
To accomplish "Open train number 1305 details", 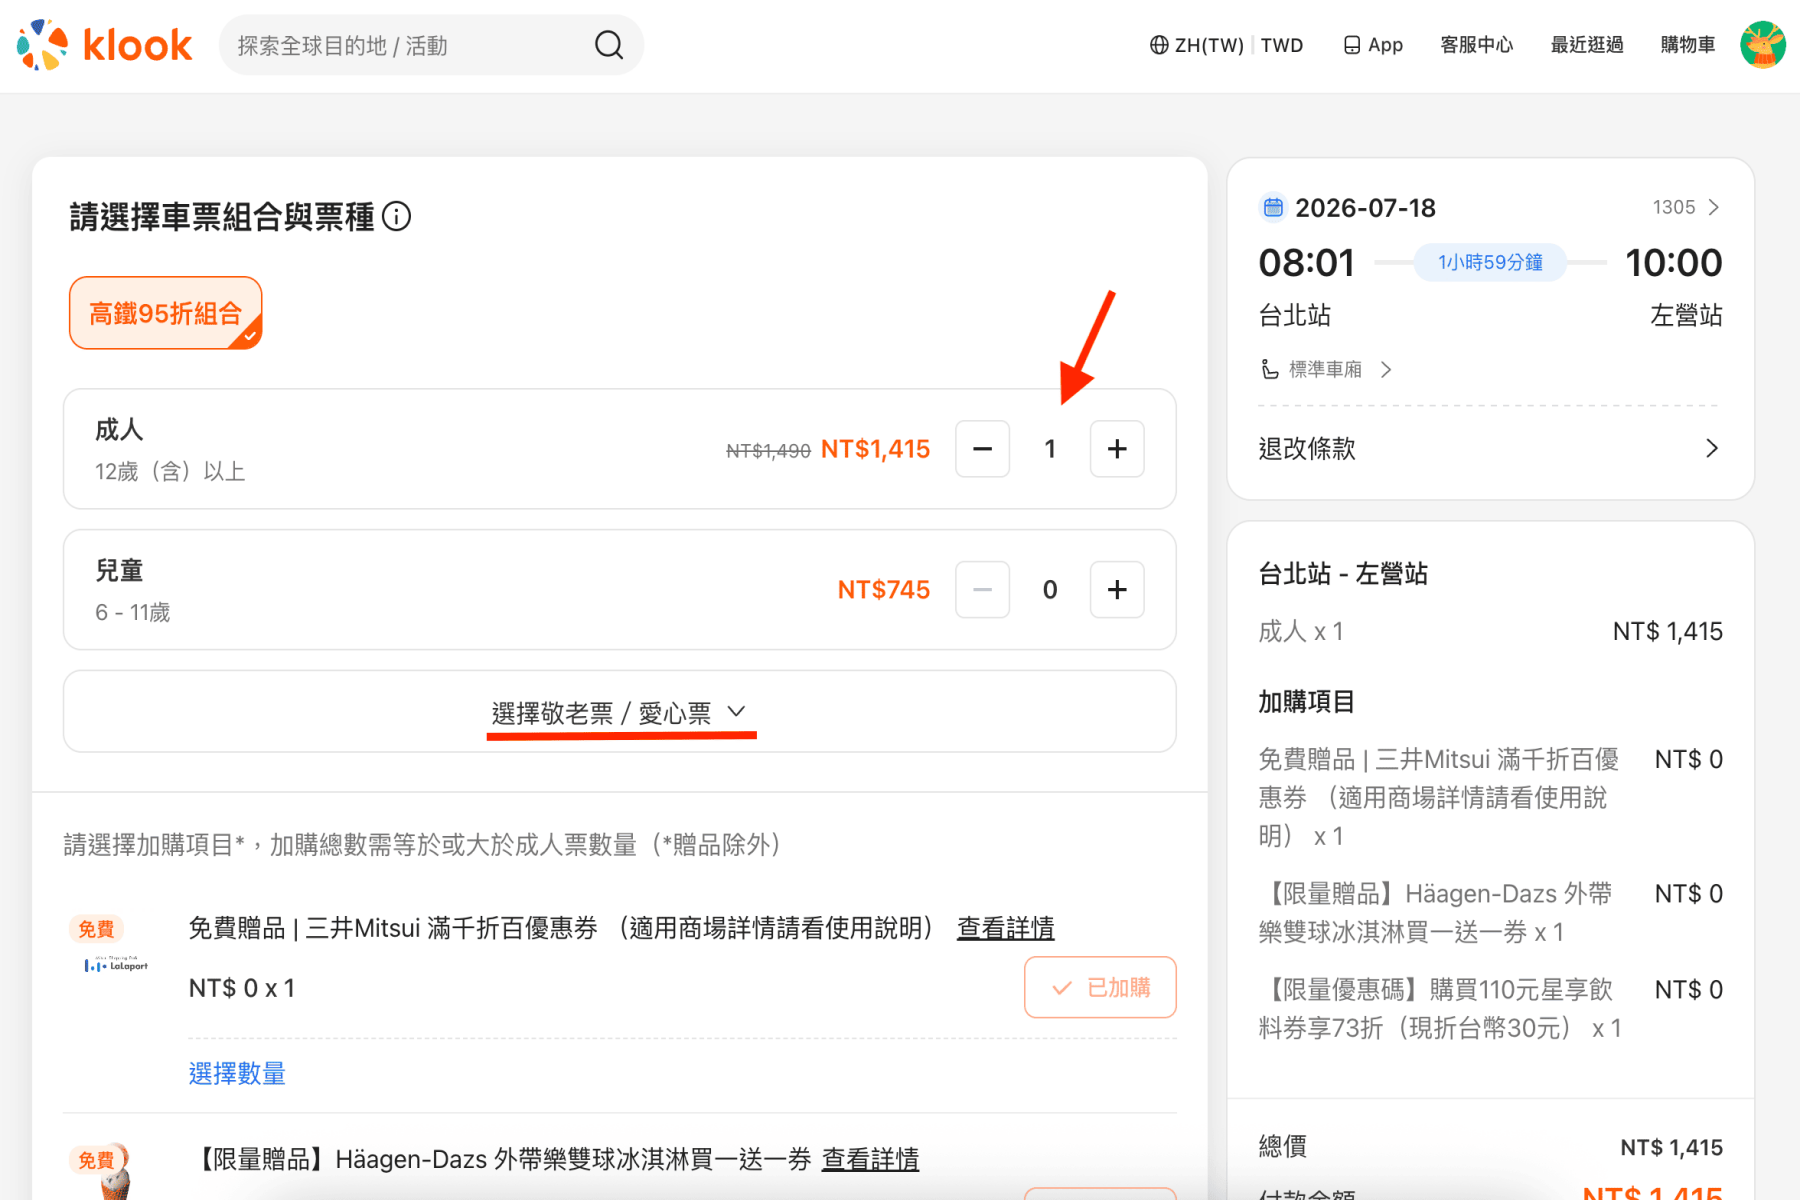I will click(1686, 207).
